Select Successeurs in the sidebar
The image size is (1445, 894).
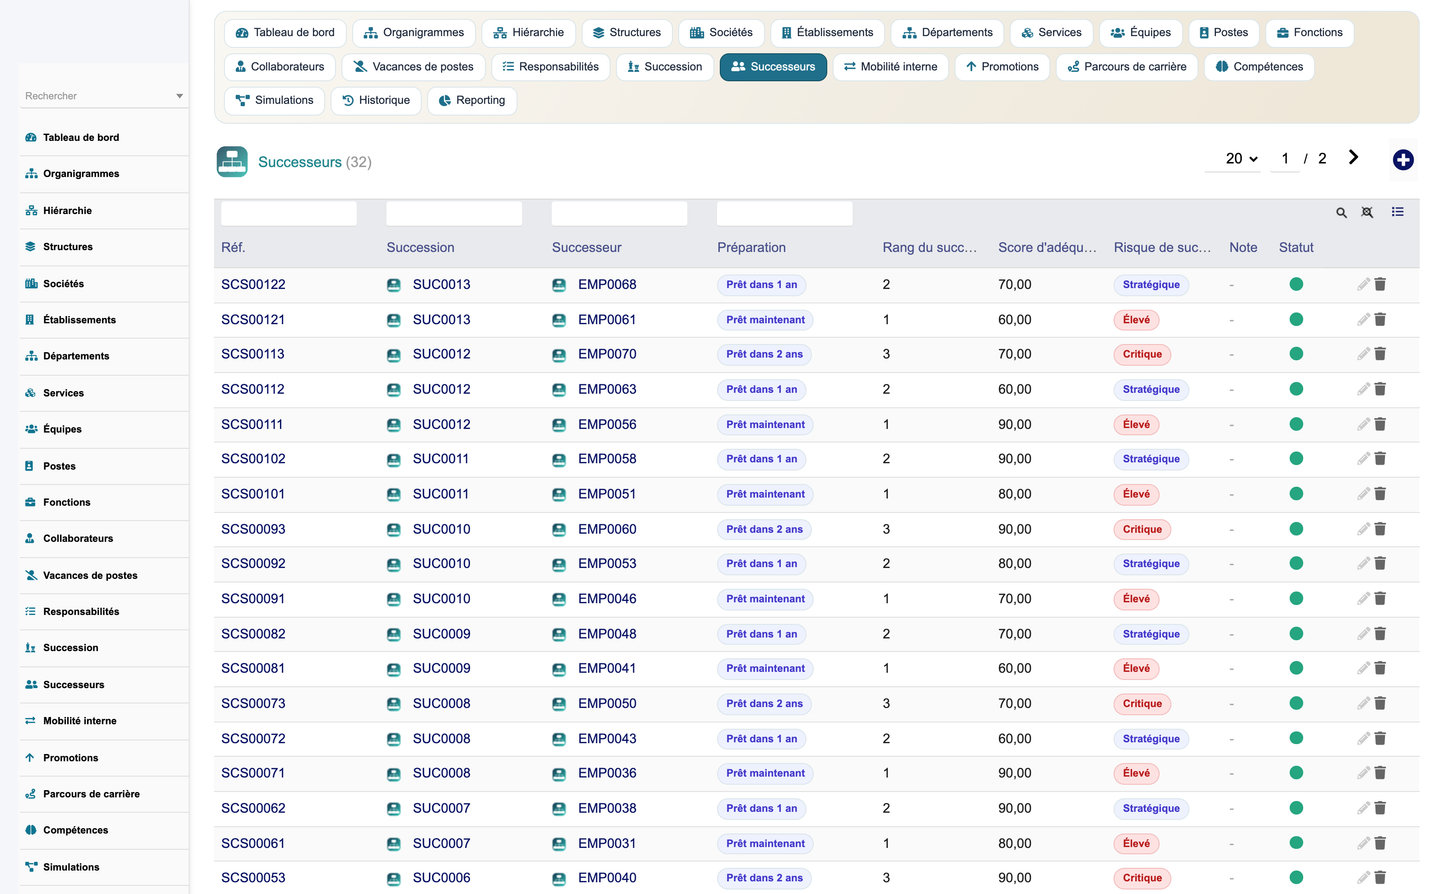tap(73, 685)
